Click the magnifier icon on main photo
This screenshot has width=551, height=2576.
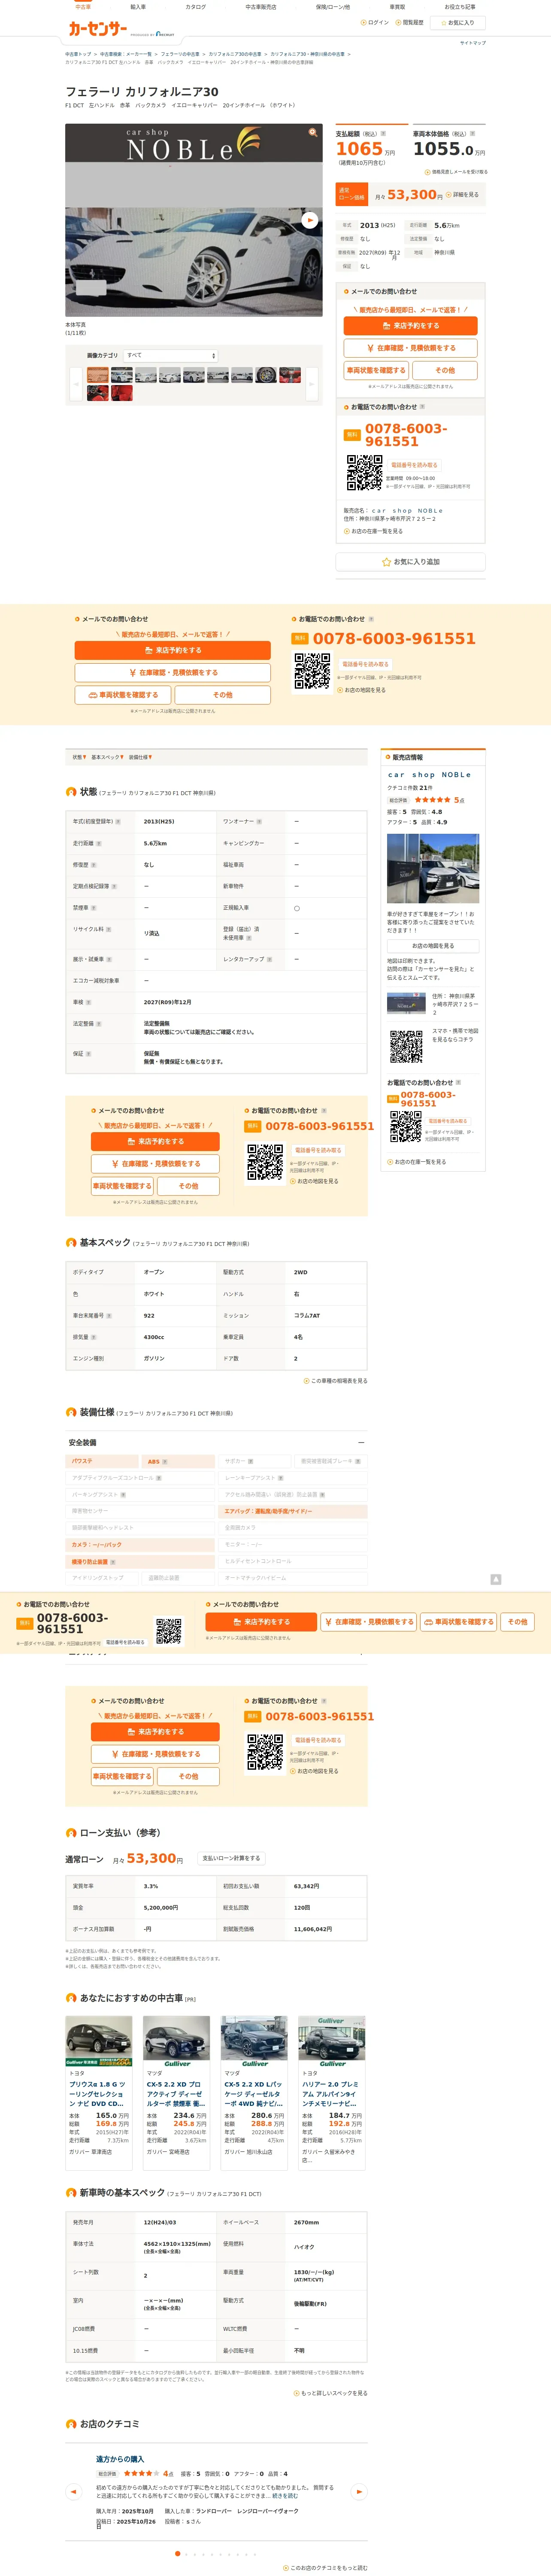(x=313, y=132)
